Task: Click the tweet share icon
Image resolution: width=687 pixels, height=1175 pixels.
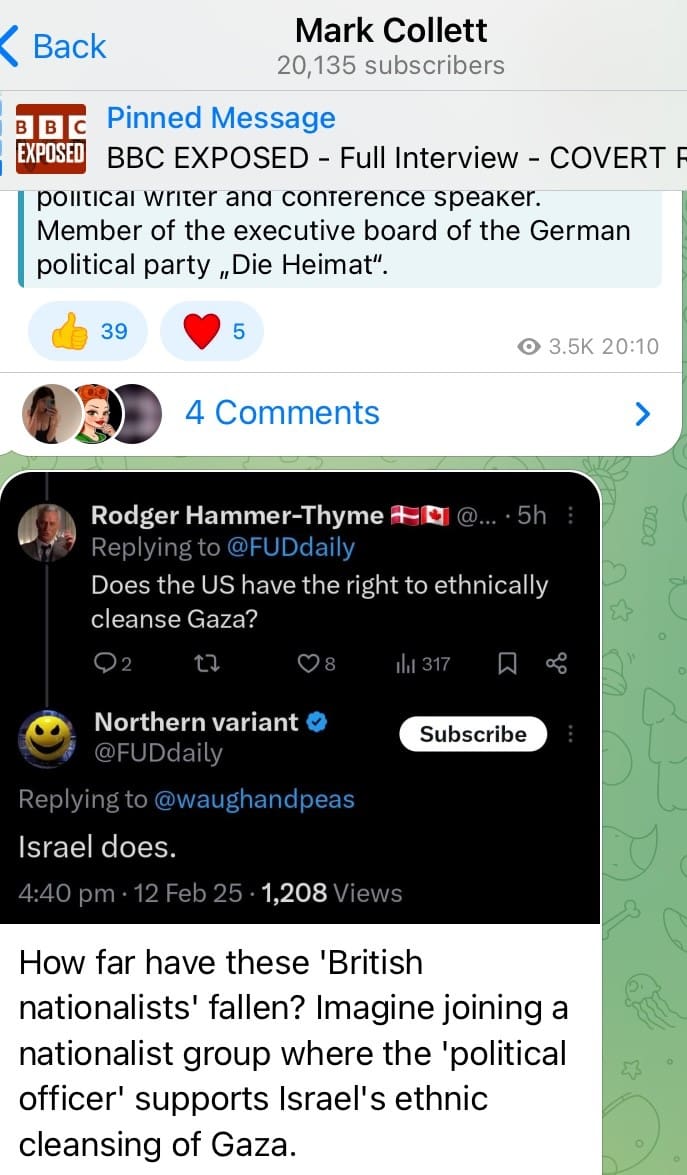Action: pos(557,663)
